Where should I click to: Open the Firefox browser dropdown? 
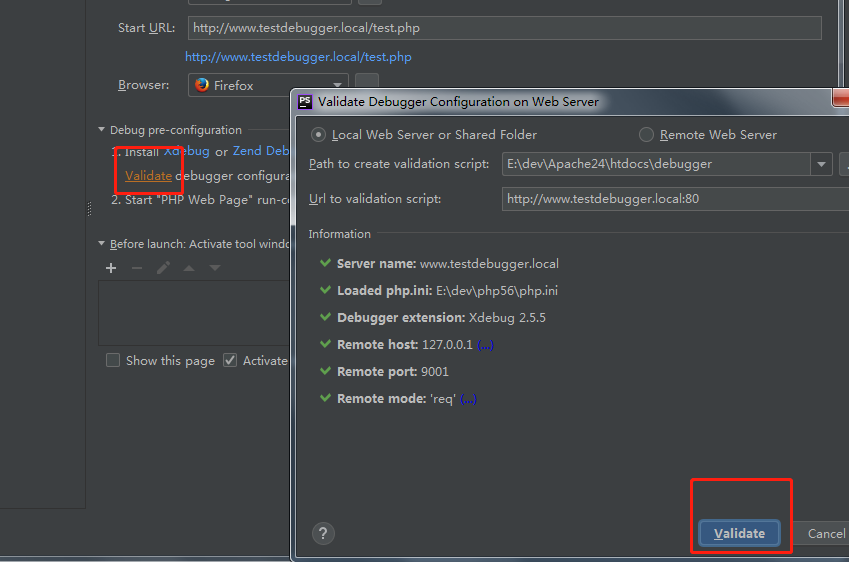(x=268, y=86)
